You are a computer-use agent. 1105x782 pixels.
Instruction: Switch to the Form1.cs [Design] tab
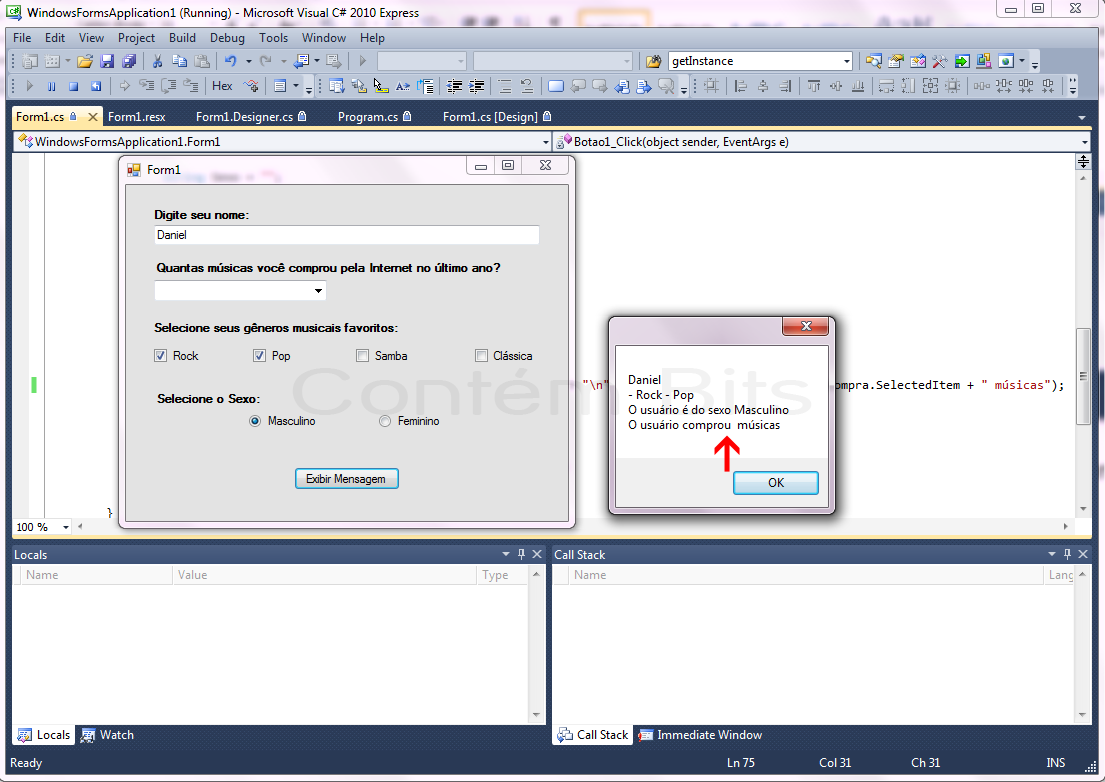click(x=497, y=117)
